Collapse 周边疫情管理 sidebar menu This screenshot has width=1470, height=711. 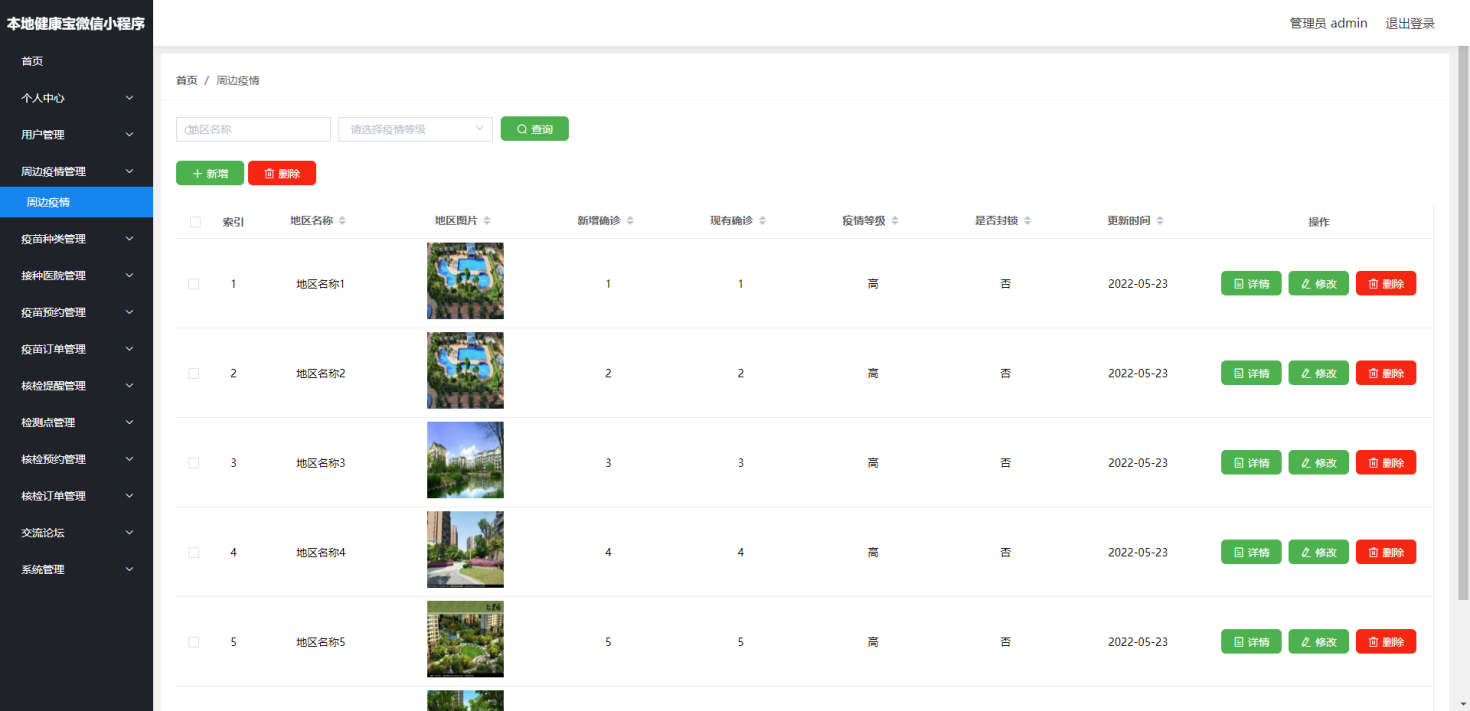pyautogui.click(x=76, y=171)
